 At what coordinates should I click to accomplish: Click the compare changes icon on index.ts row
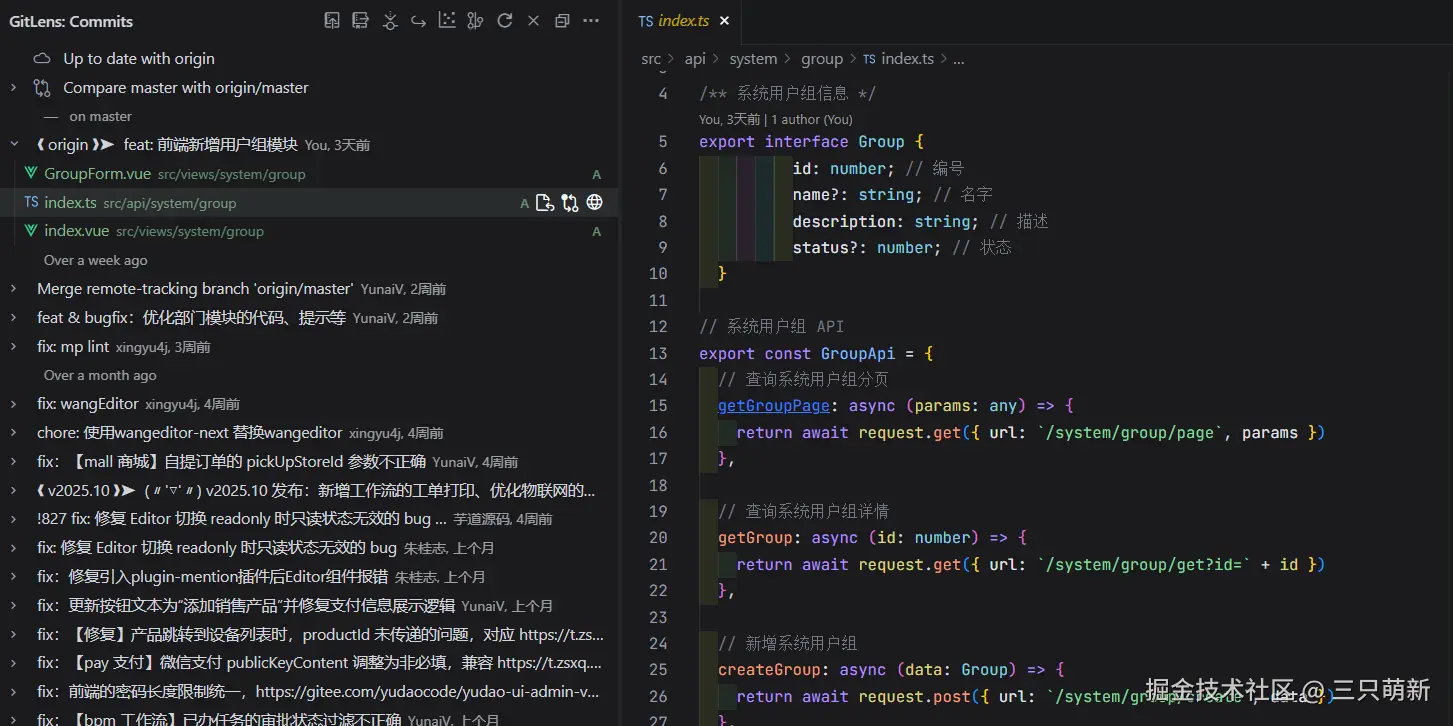click(x=570, y=203)
